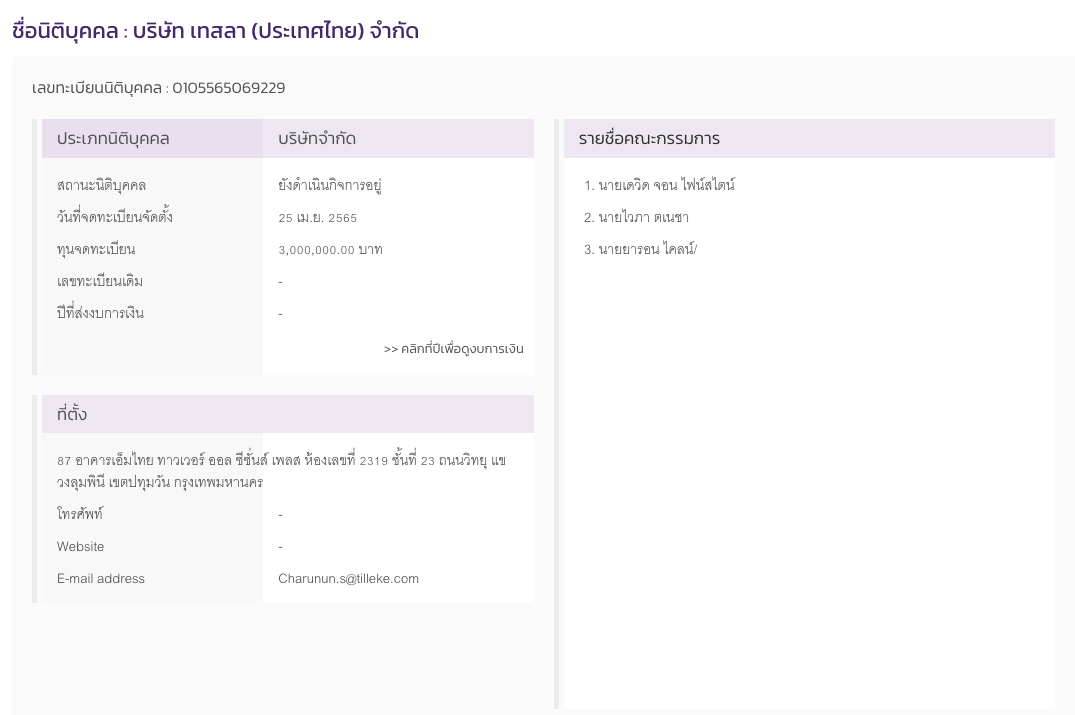Click the รายชื่อคณะกรรมการ panel header
Image resolution: width=1075 pixels, height=715 pixels.
(x=809, y=138)
